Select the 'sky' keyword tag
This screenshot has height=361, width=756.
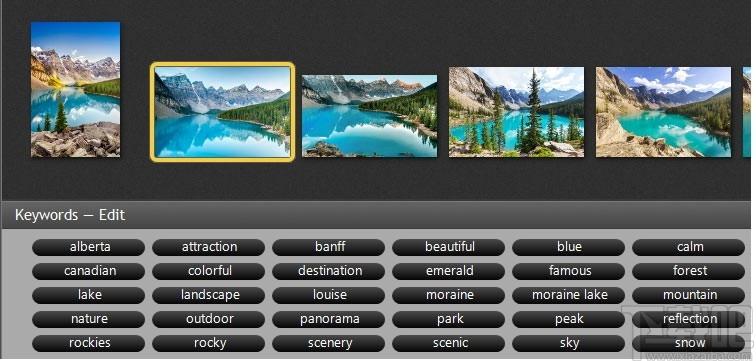pos(568,344)
